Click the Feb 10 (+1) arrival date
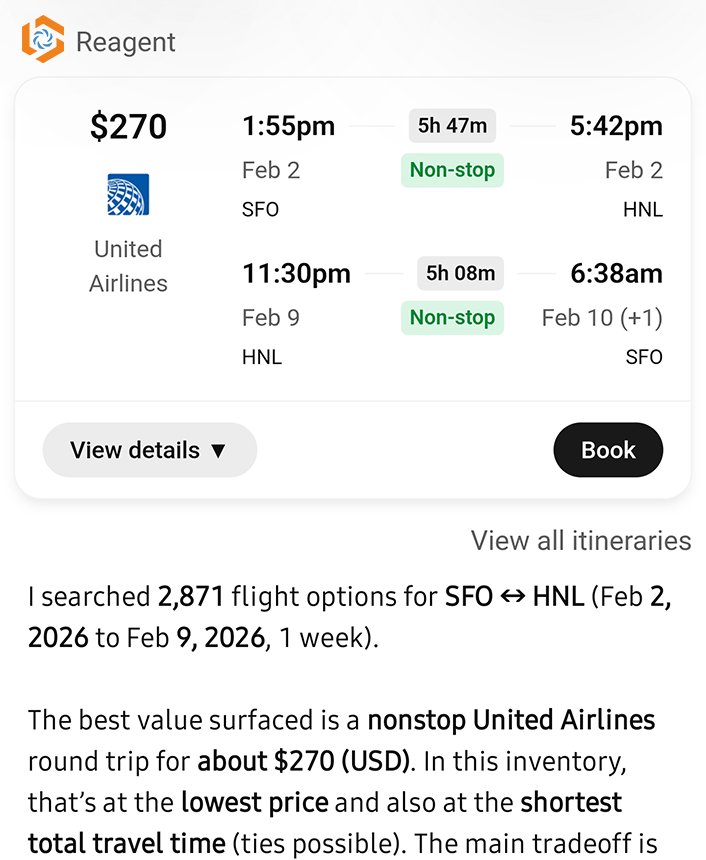The height and width of the screenshot is (860, 706). point(602,318)
